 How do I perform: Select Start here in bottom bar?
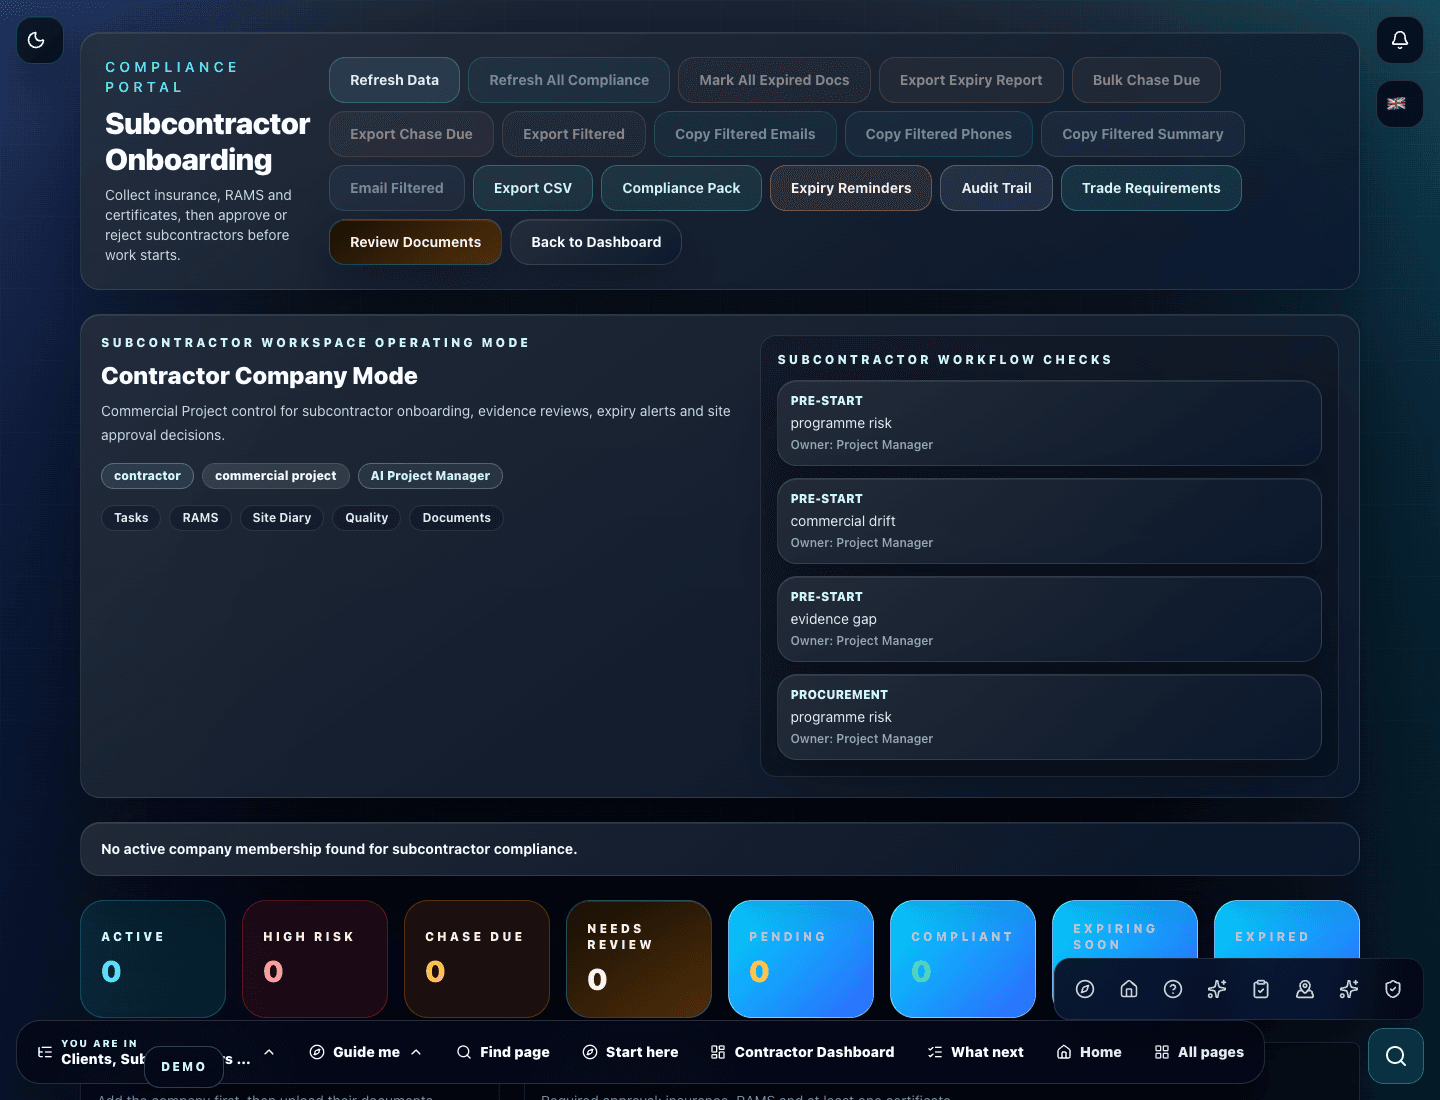coord(630,1052)
